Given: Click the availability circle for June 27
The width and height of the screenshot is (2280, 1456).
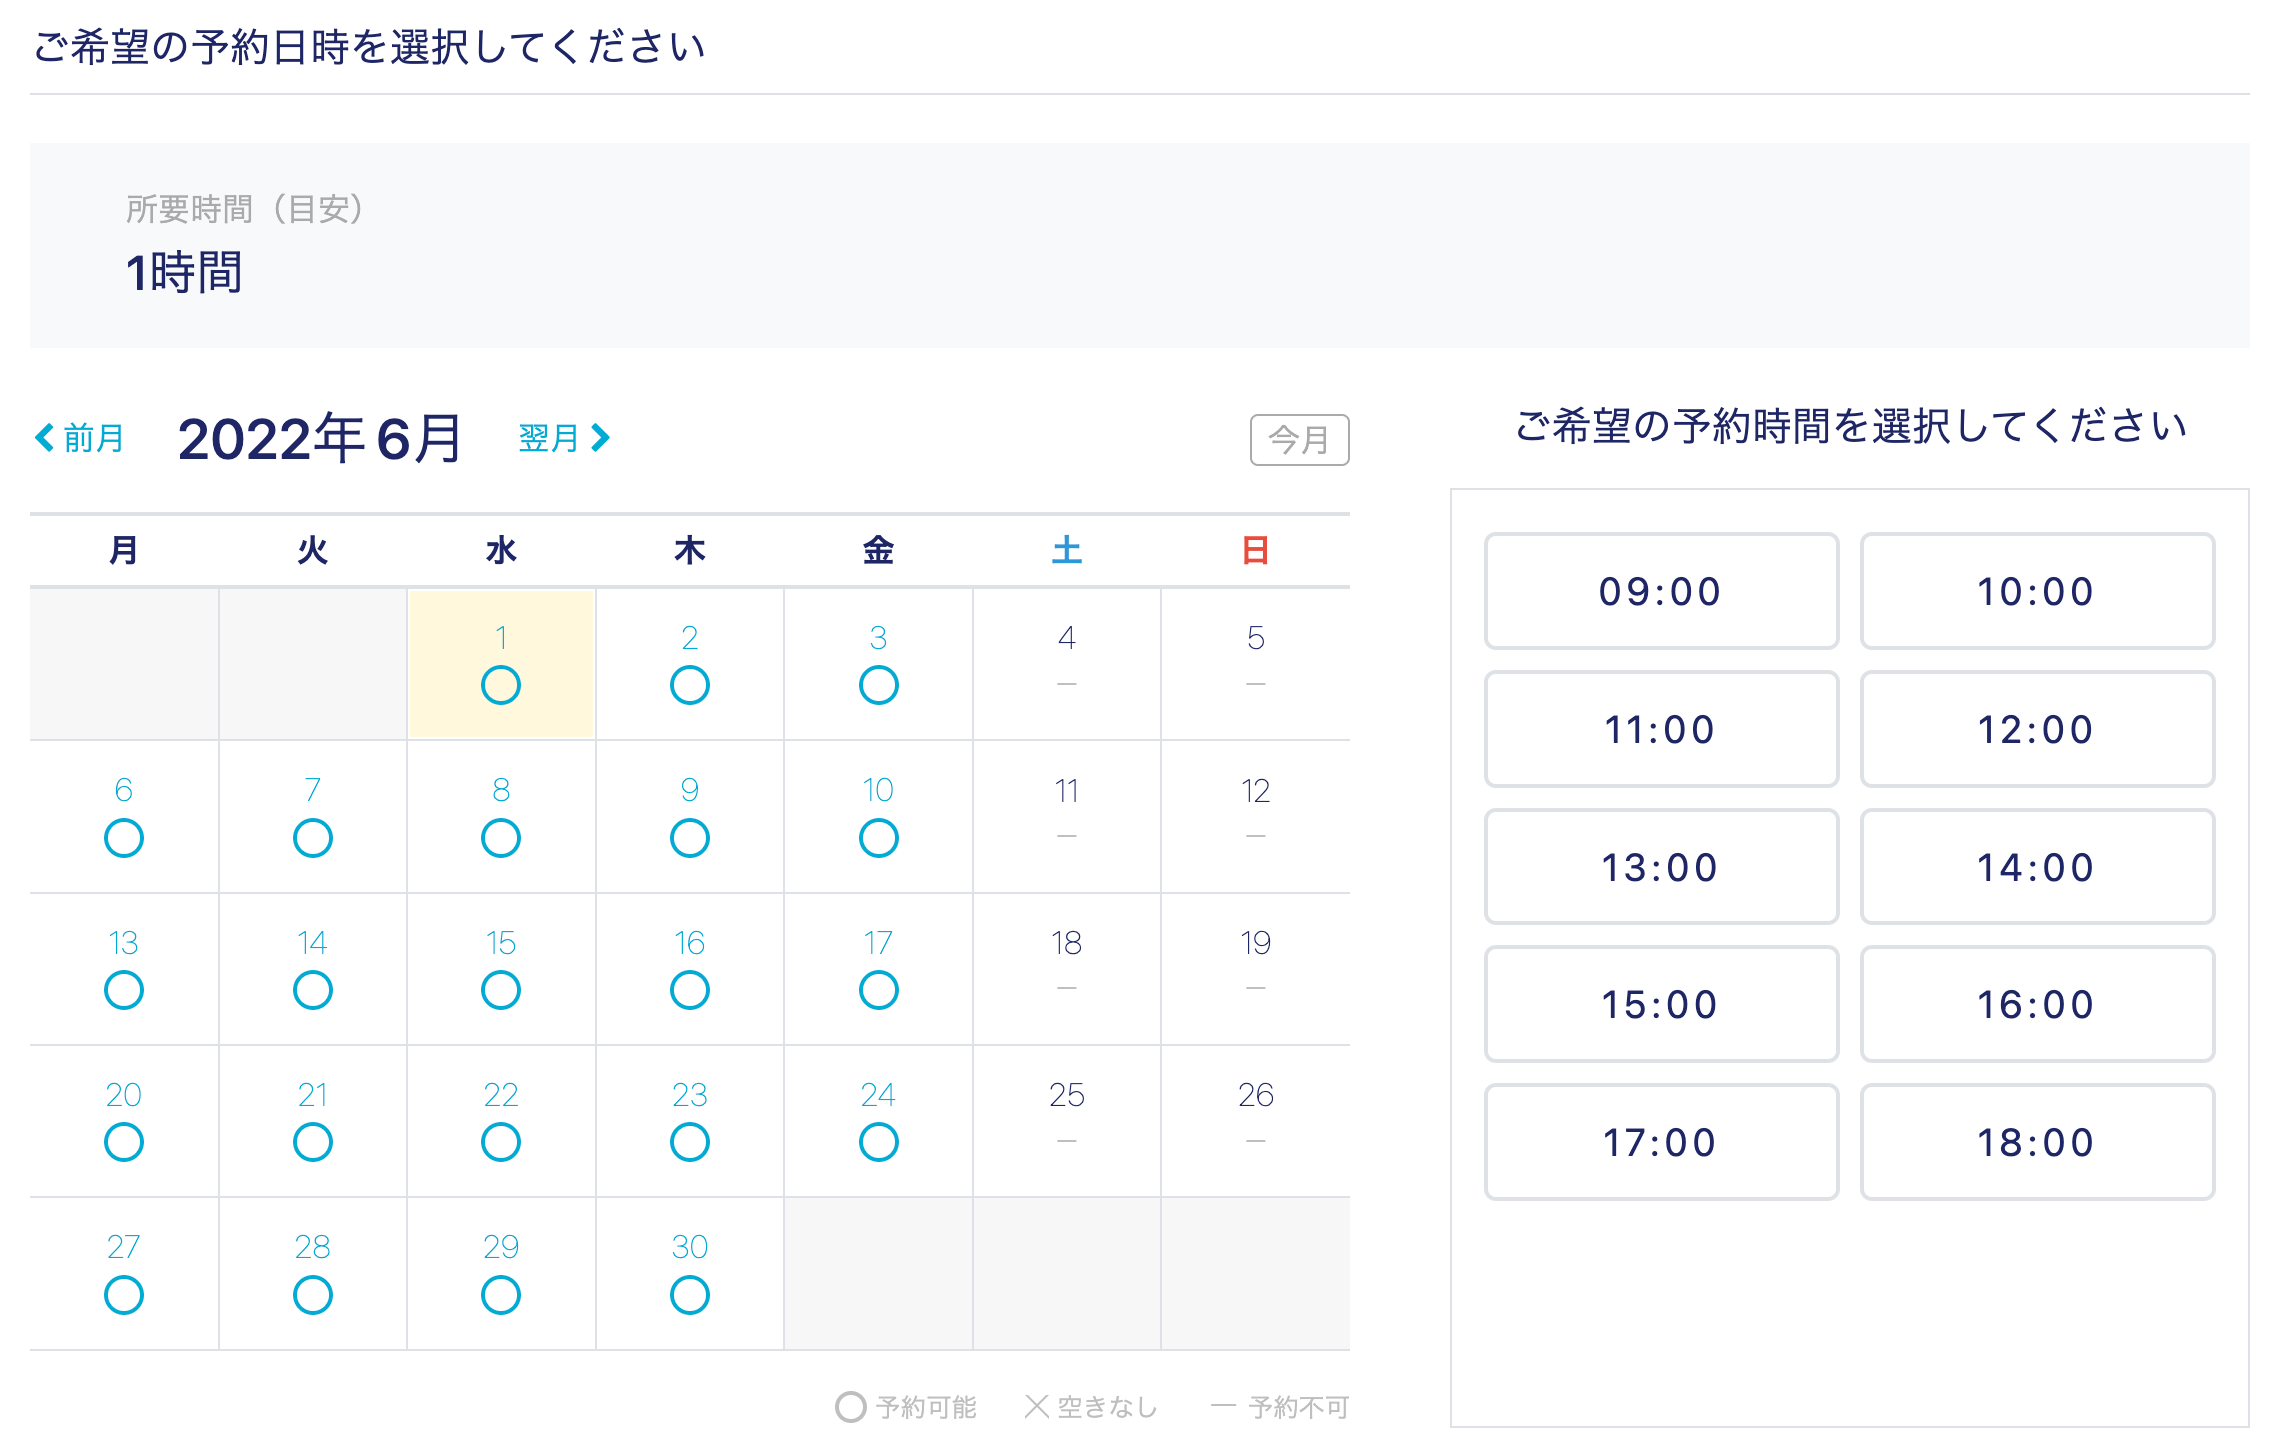Looking at the screenshot, I should 124,1295.
